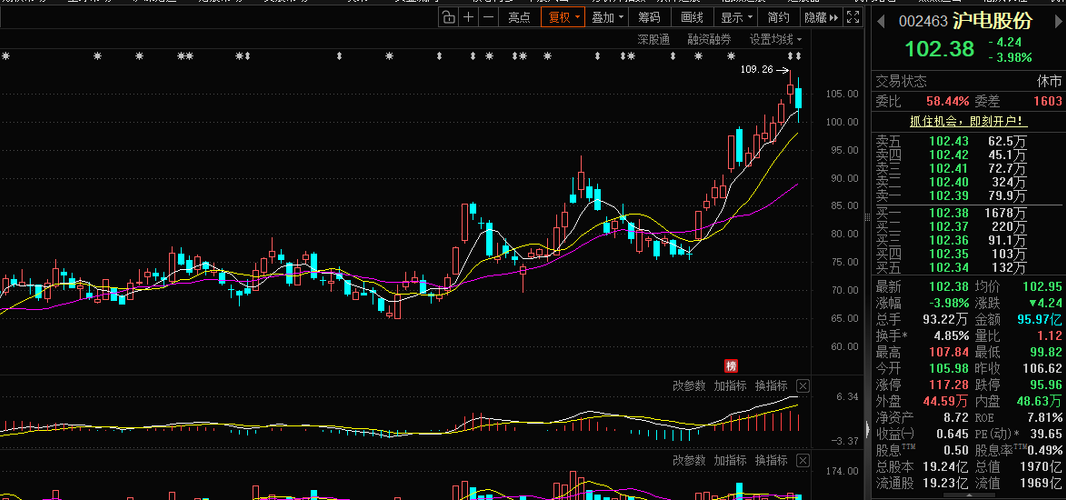1066x500 pixels.
Task: Zoom in the K-line chart with plus
Action: click(x=468, y=18)
